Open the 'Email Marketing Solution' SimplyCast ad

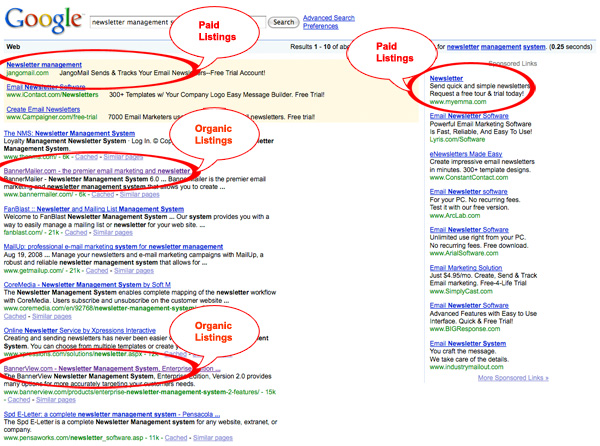466,268
